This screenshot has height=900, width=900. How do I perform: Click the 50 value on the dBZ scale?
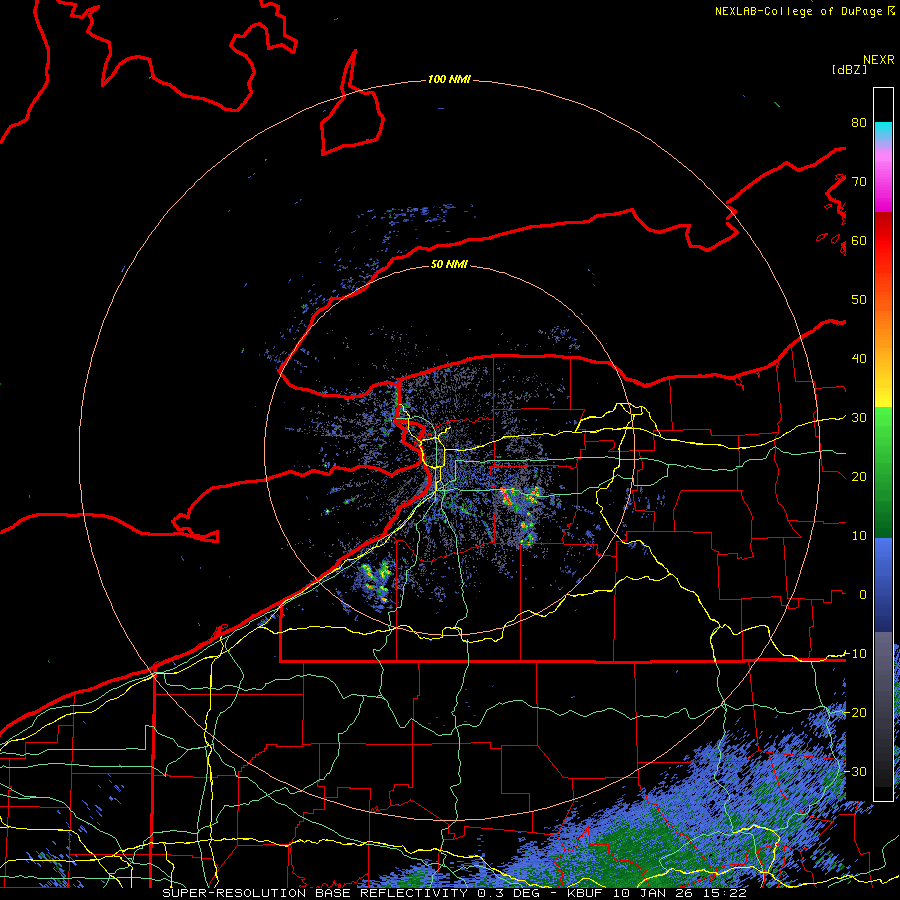pyautogui.click(x=859, y=300)
